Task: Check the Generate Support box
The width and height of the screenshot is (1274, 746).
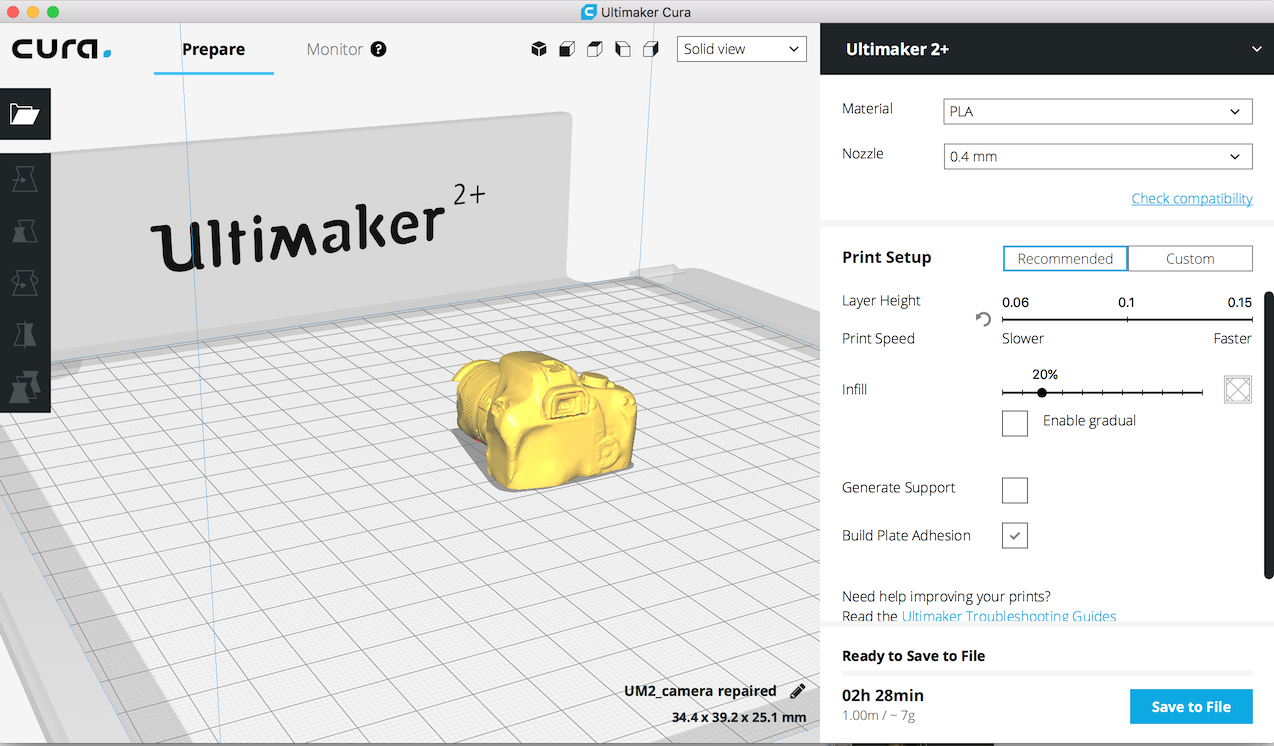Action: click(x=1015, y=490)
